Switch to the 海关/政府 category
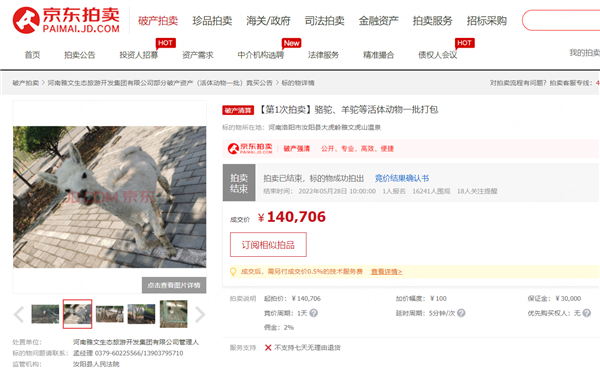Image resolution: width=600 pixels, height=373 pixels. [268, 21]
